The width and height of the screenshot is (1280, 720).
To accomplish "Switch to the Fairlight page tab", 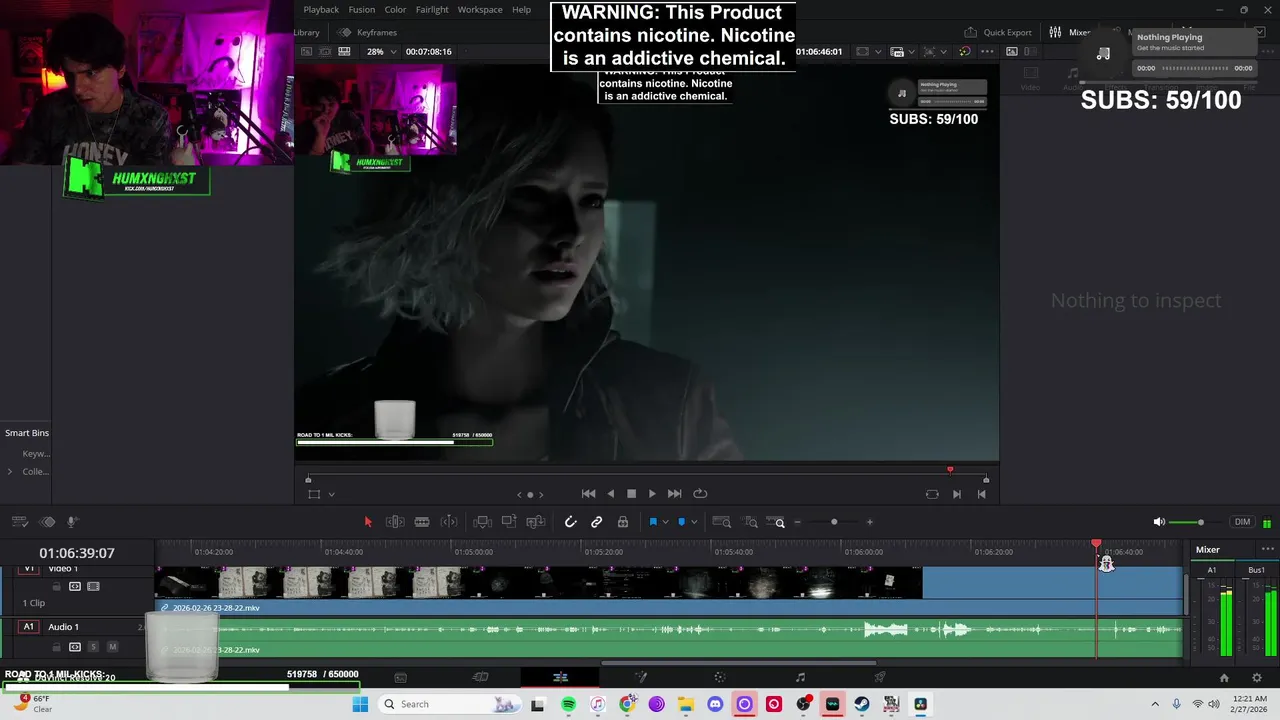I will (800, 677).
